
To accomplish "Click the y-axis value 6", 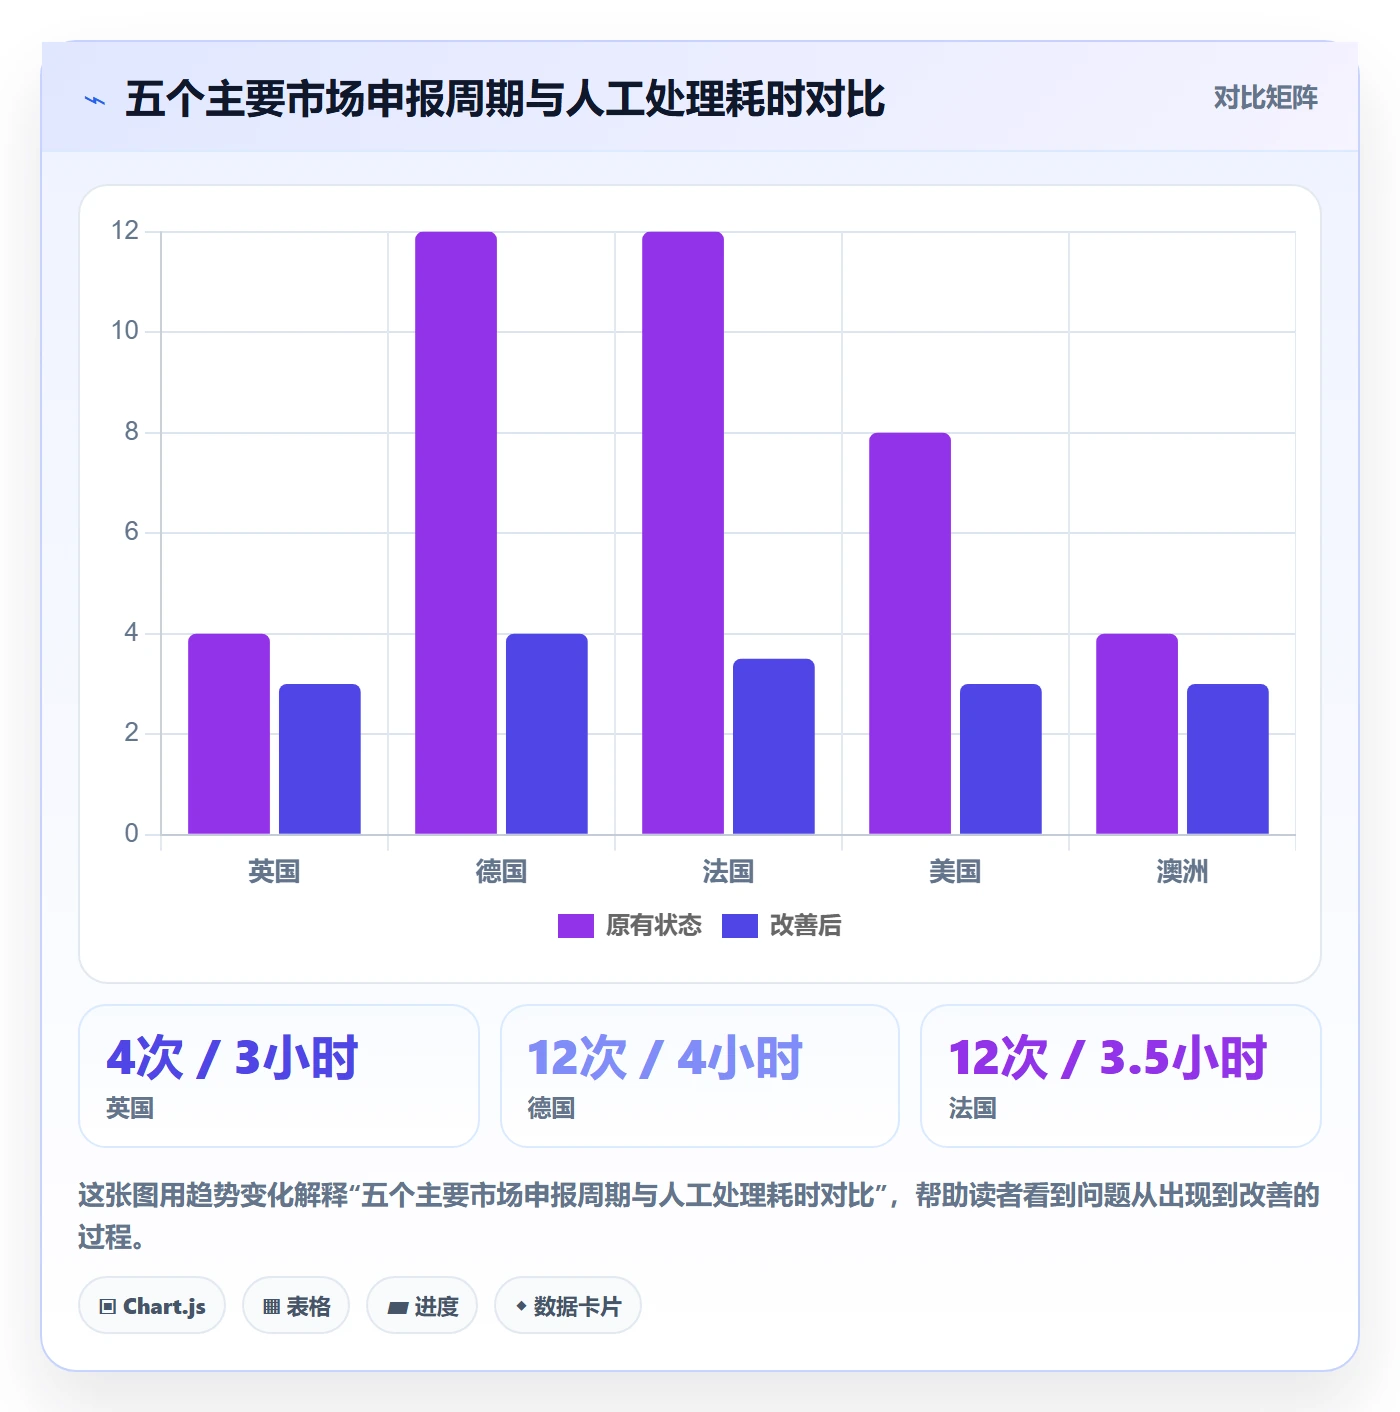I will (x=131, y=532).
